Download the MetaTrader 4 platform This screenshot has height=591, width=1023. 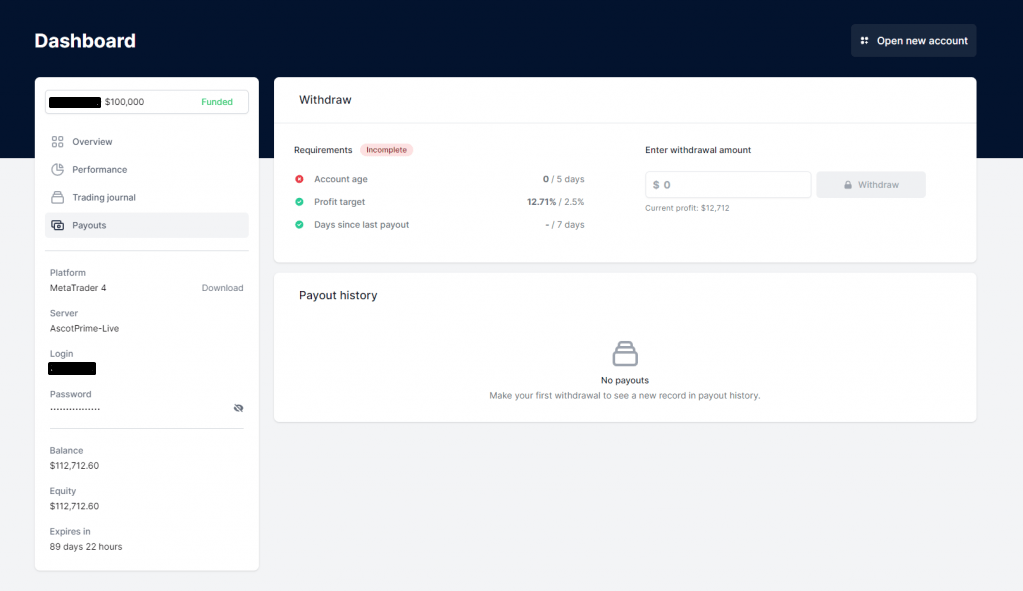[x=222, y=287]
